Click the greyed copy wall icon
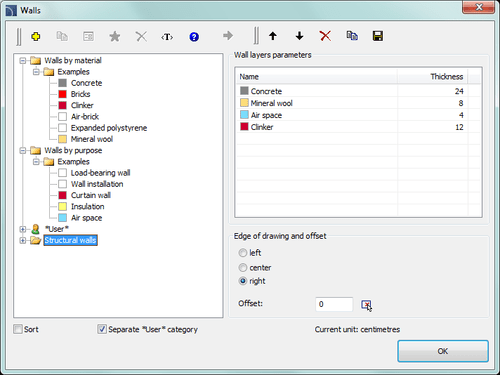The width and height of the screenshot is (500, 375). coord(62,36)
